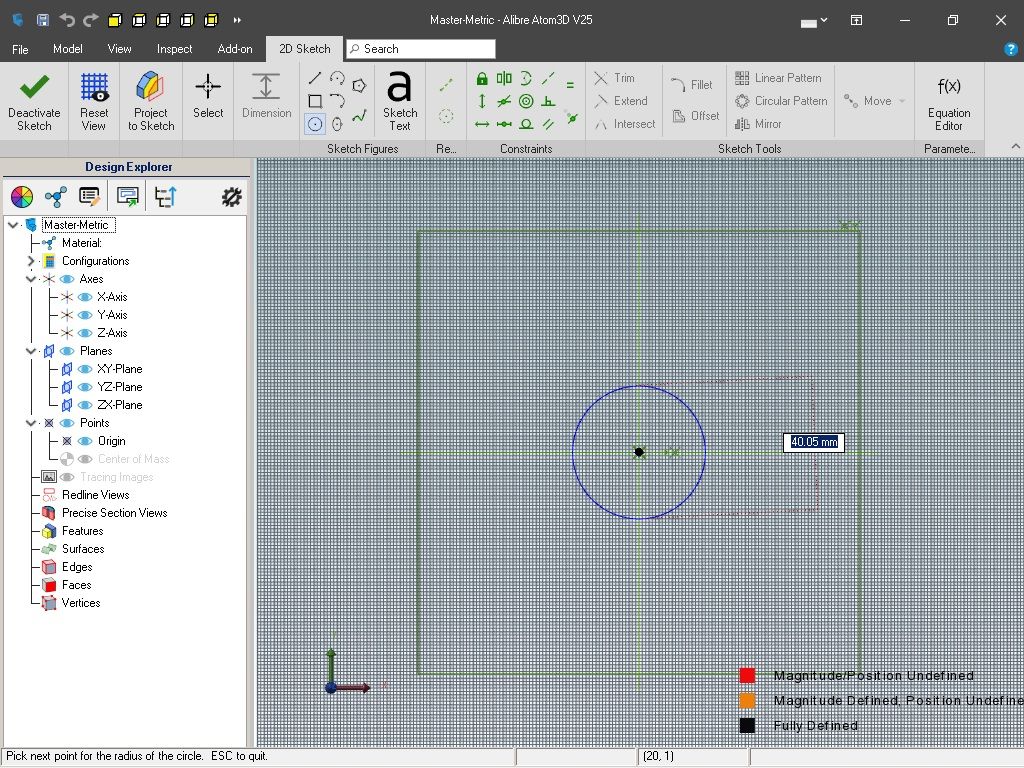
Task: Click the ribbon Search field
Action: point(421,49)
